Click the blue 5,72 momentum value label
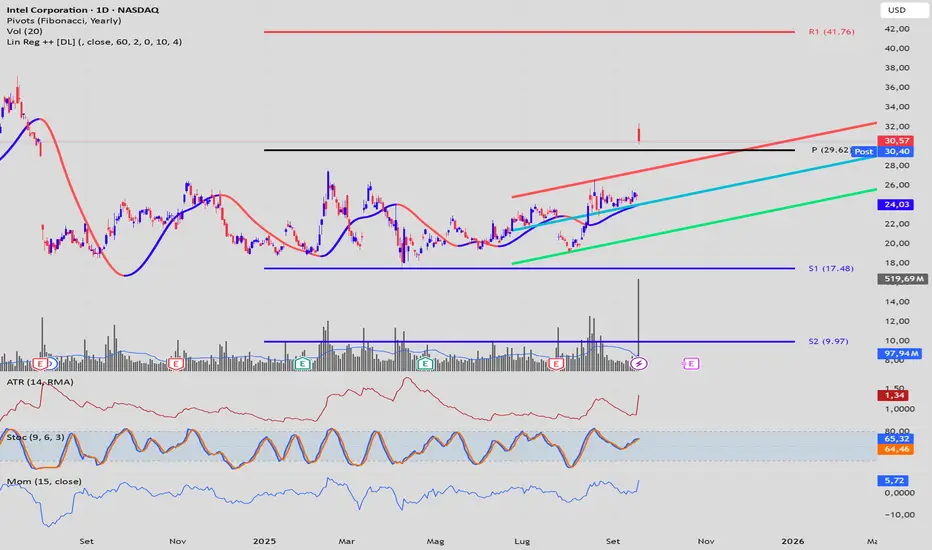Image resolution: width=932 pixels, height=550 pixels. 893,480
